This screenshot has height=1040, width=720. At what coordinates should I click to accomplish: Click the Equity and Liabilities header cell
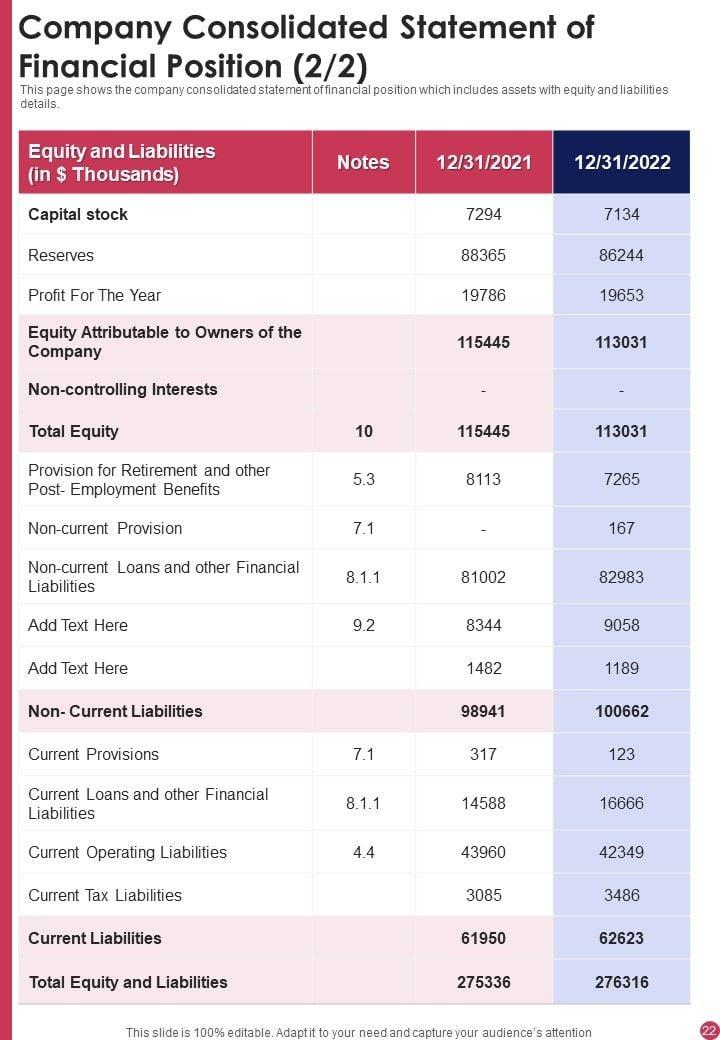click(122, 163)
